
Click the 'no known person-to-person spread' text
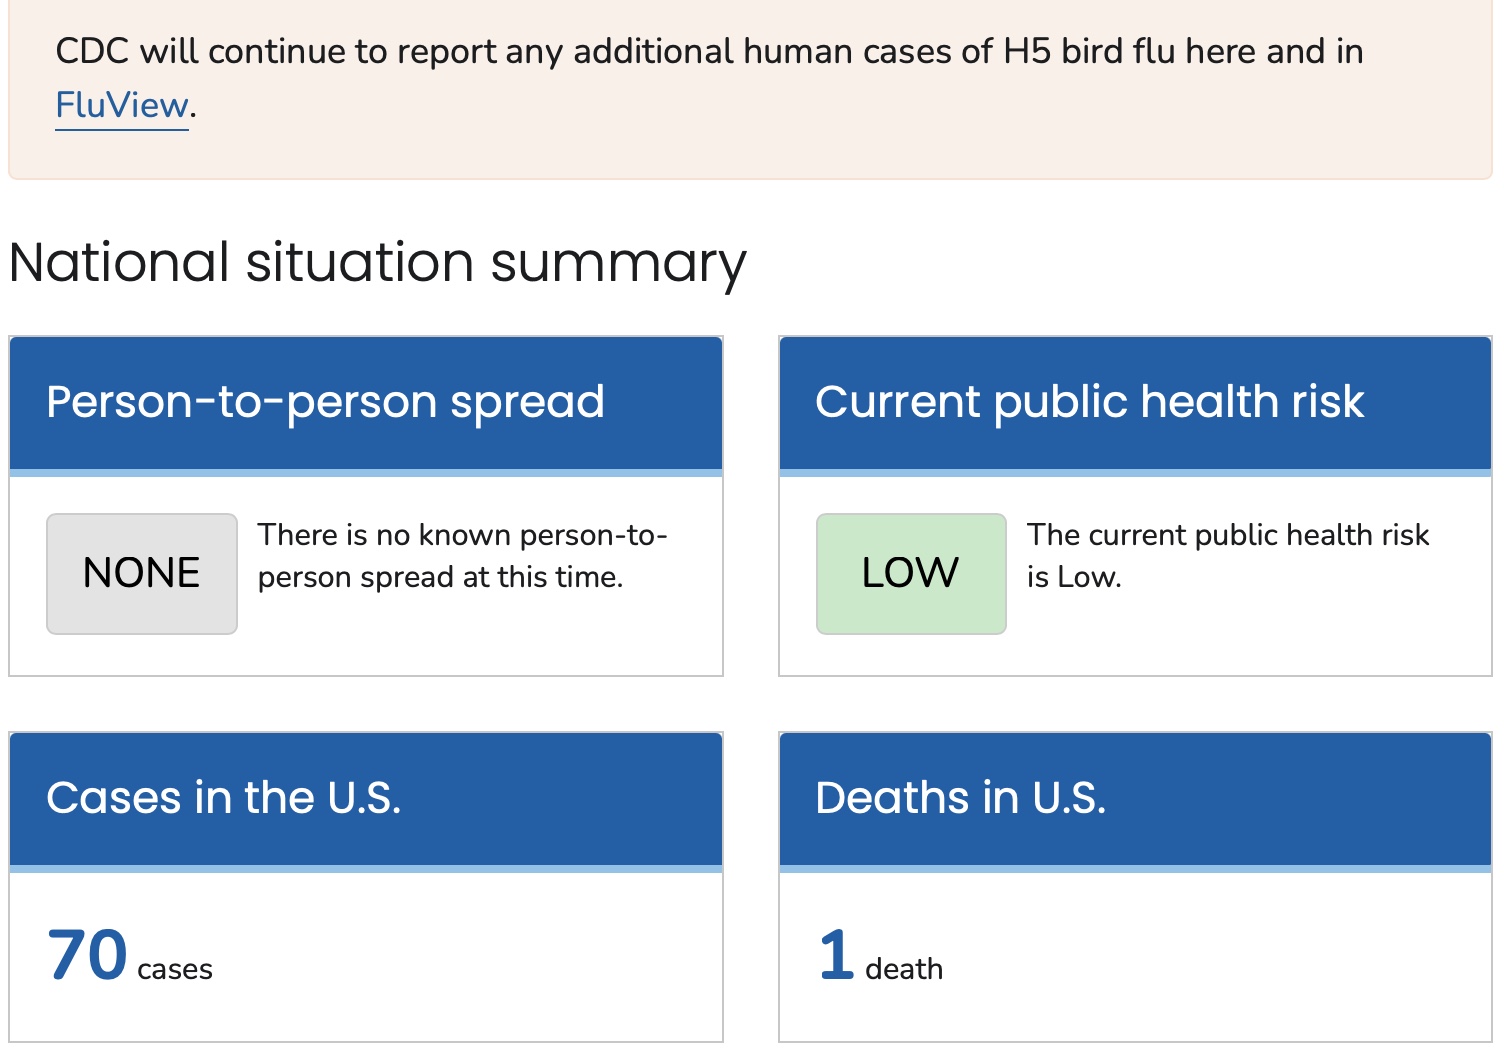tap(461, 556)
